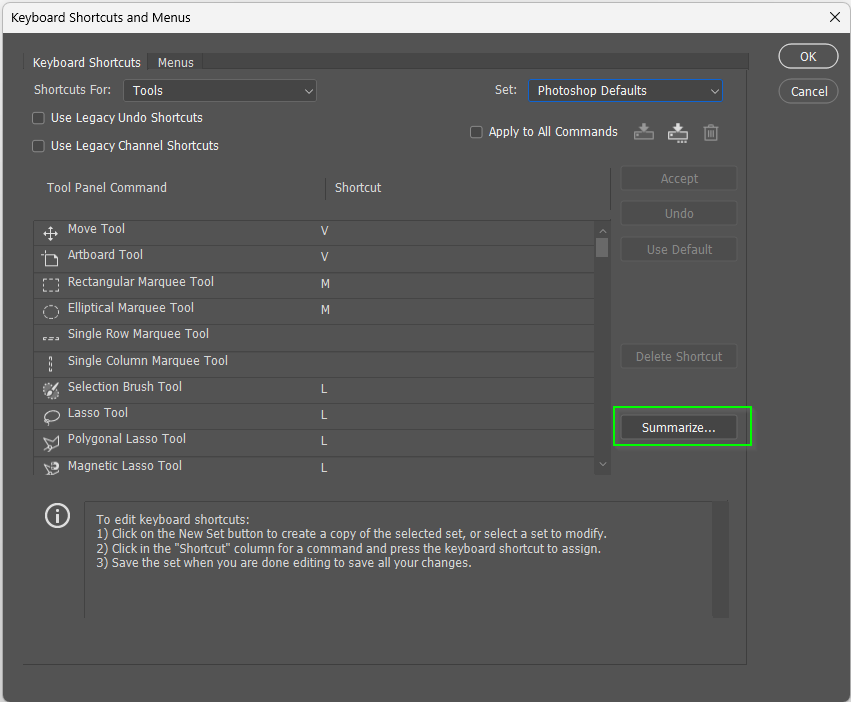Viewport: 851px width, 702px height.
Task: Select the Single Row Marquee Tool icon
Action: click(x=50, y=335)
